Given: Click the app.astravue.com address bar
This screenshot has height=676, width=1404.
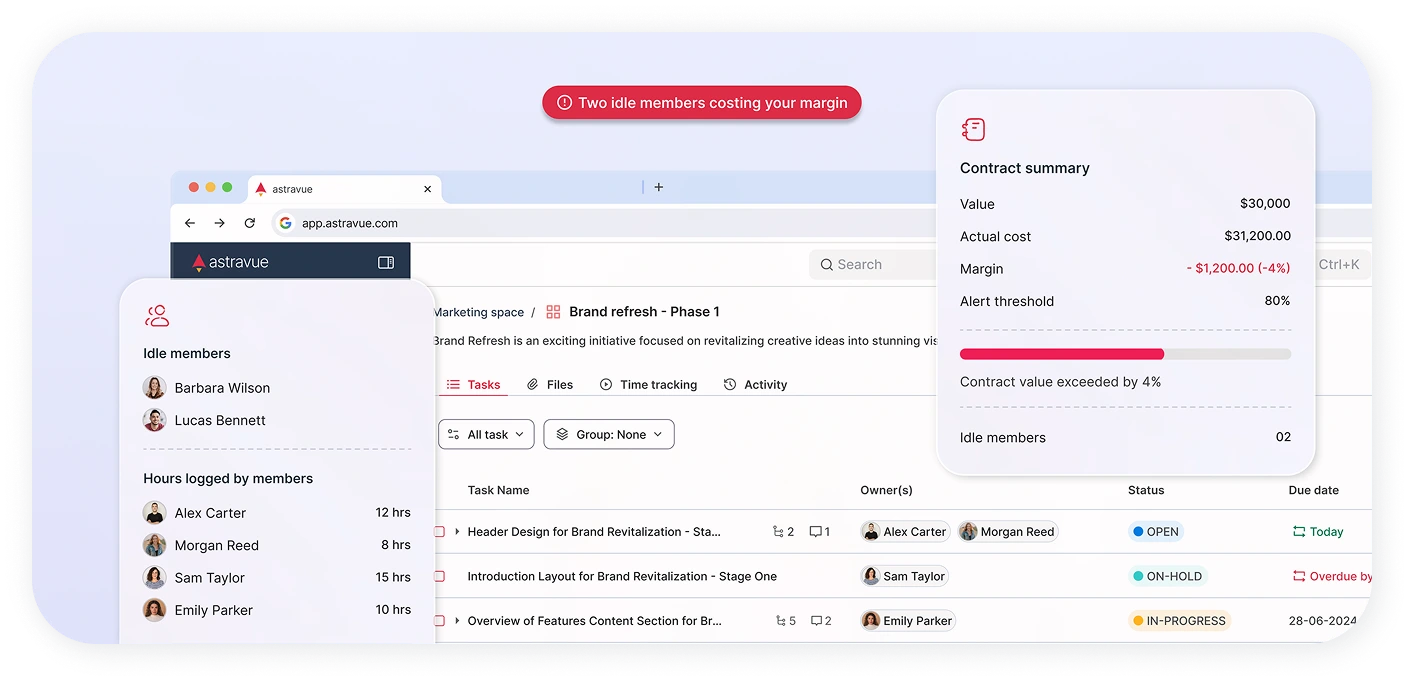Looking at the screenshot, I should pos(350,223).
